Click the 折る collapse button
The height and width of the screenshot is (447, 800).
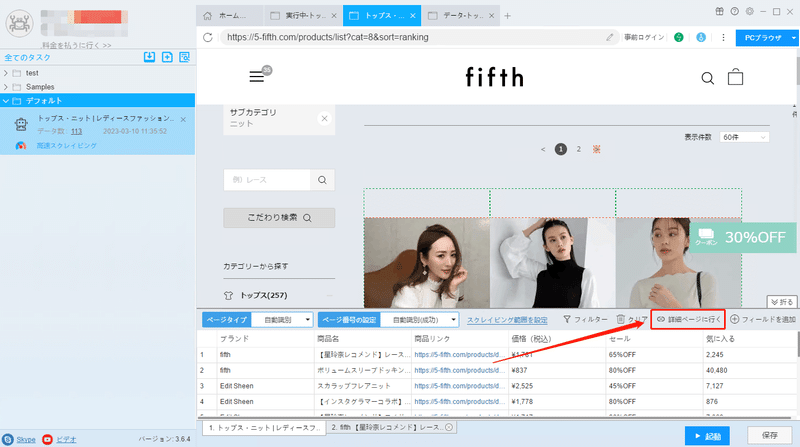782,302
